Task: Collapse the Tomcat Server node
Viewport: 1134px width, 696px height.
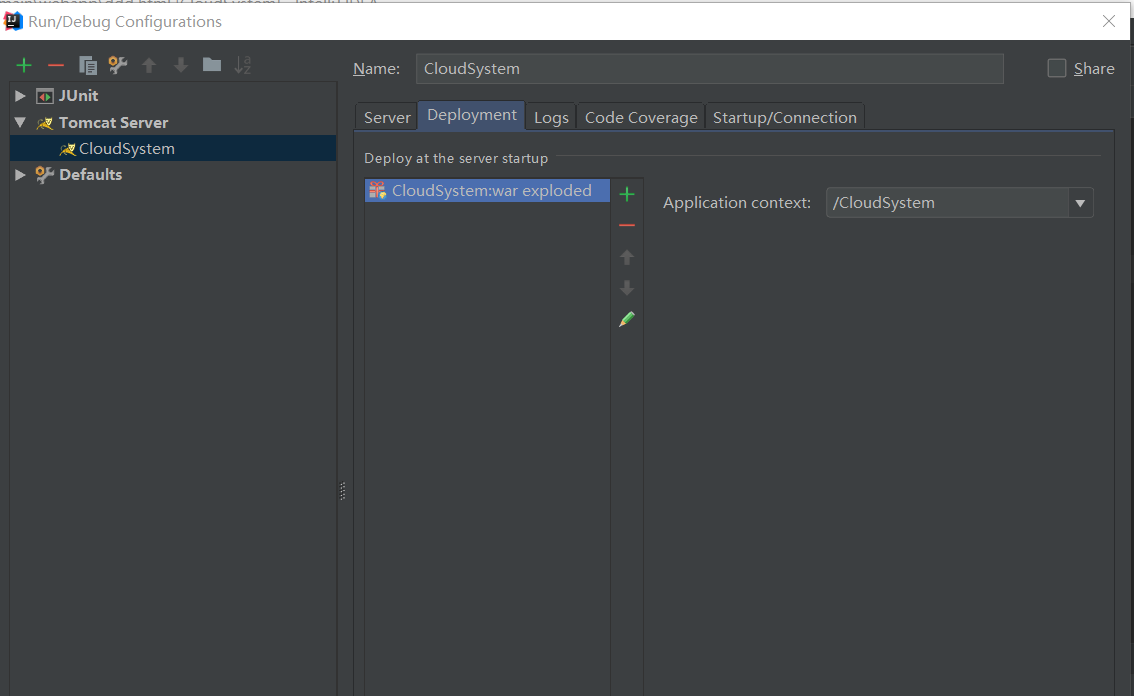Action: coord(20,123)
